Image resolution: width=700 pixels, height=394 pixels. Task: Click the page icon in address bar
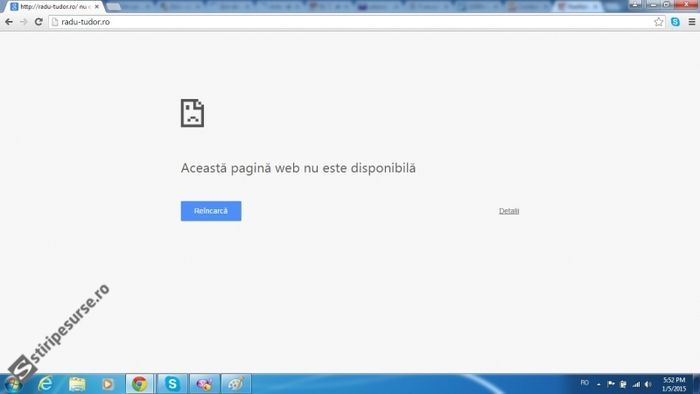[55, 22]
